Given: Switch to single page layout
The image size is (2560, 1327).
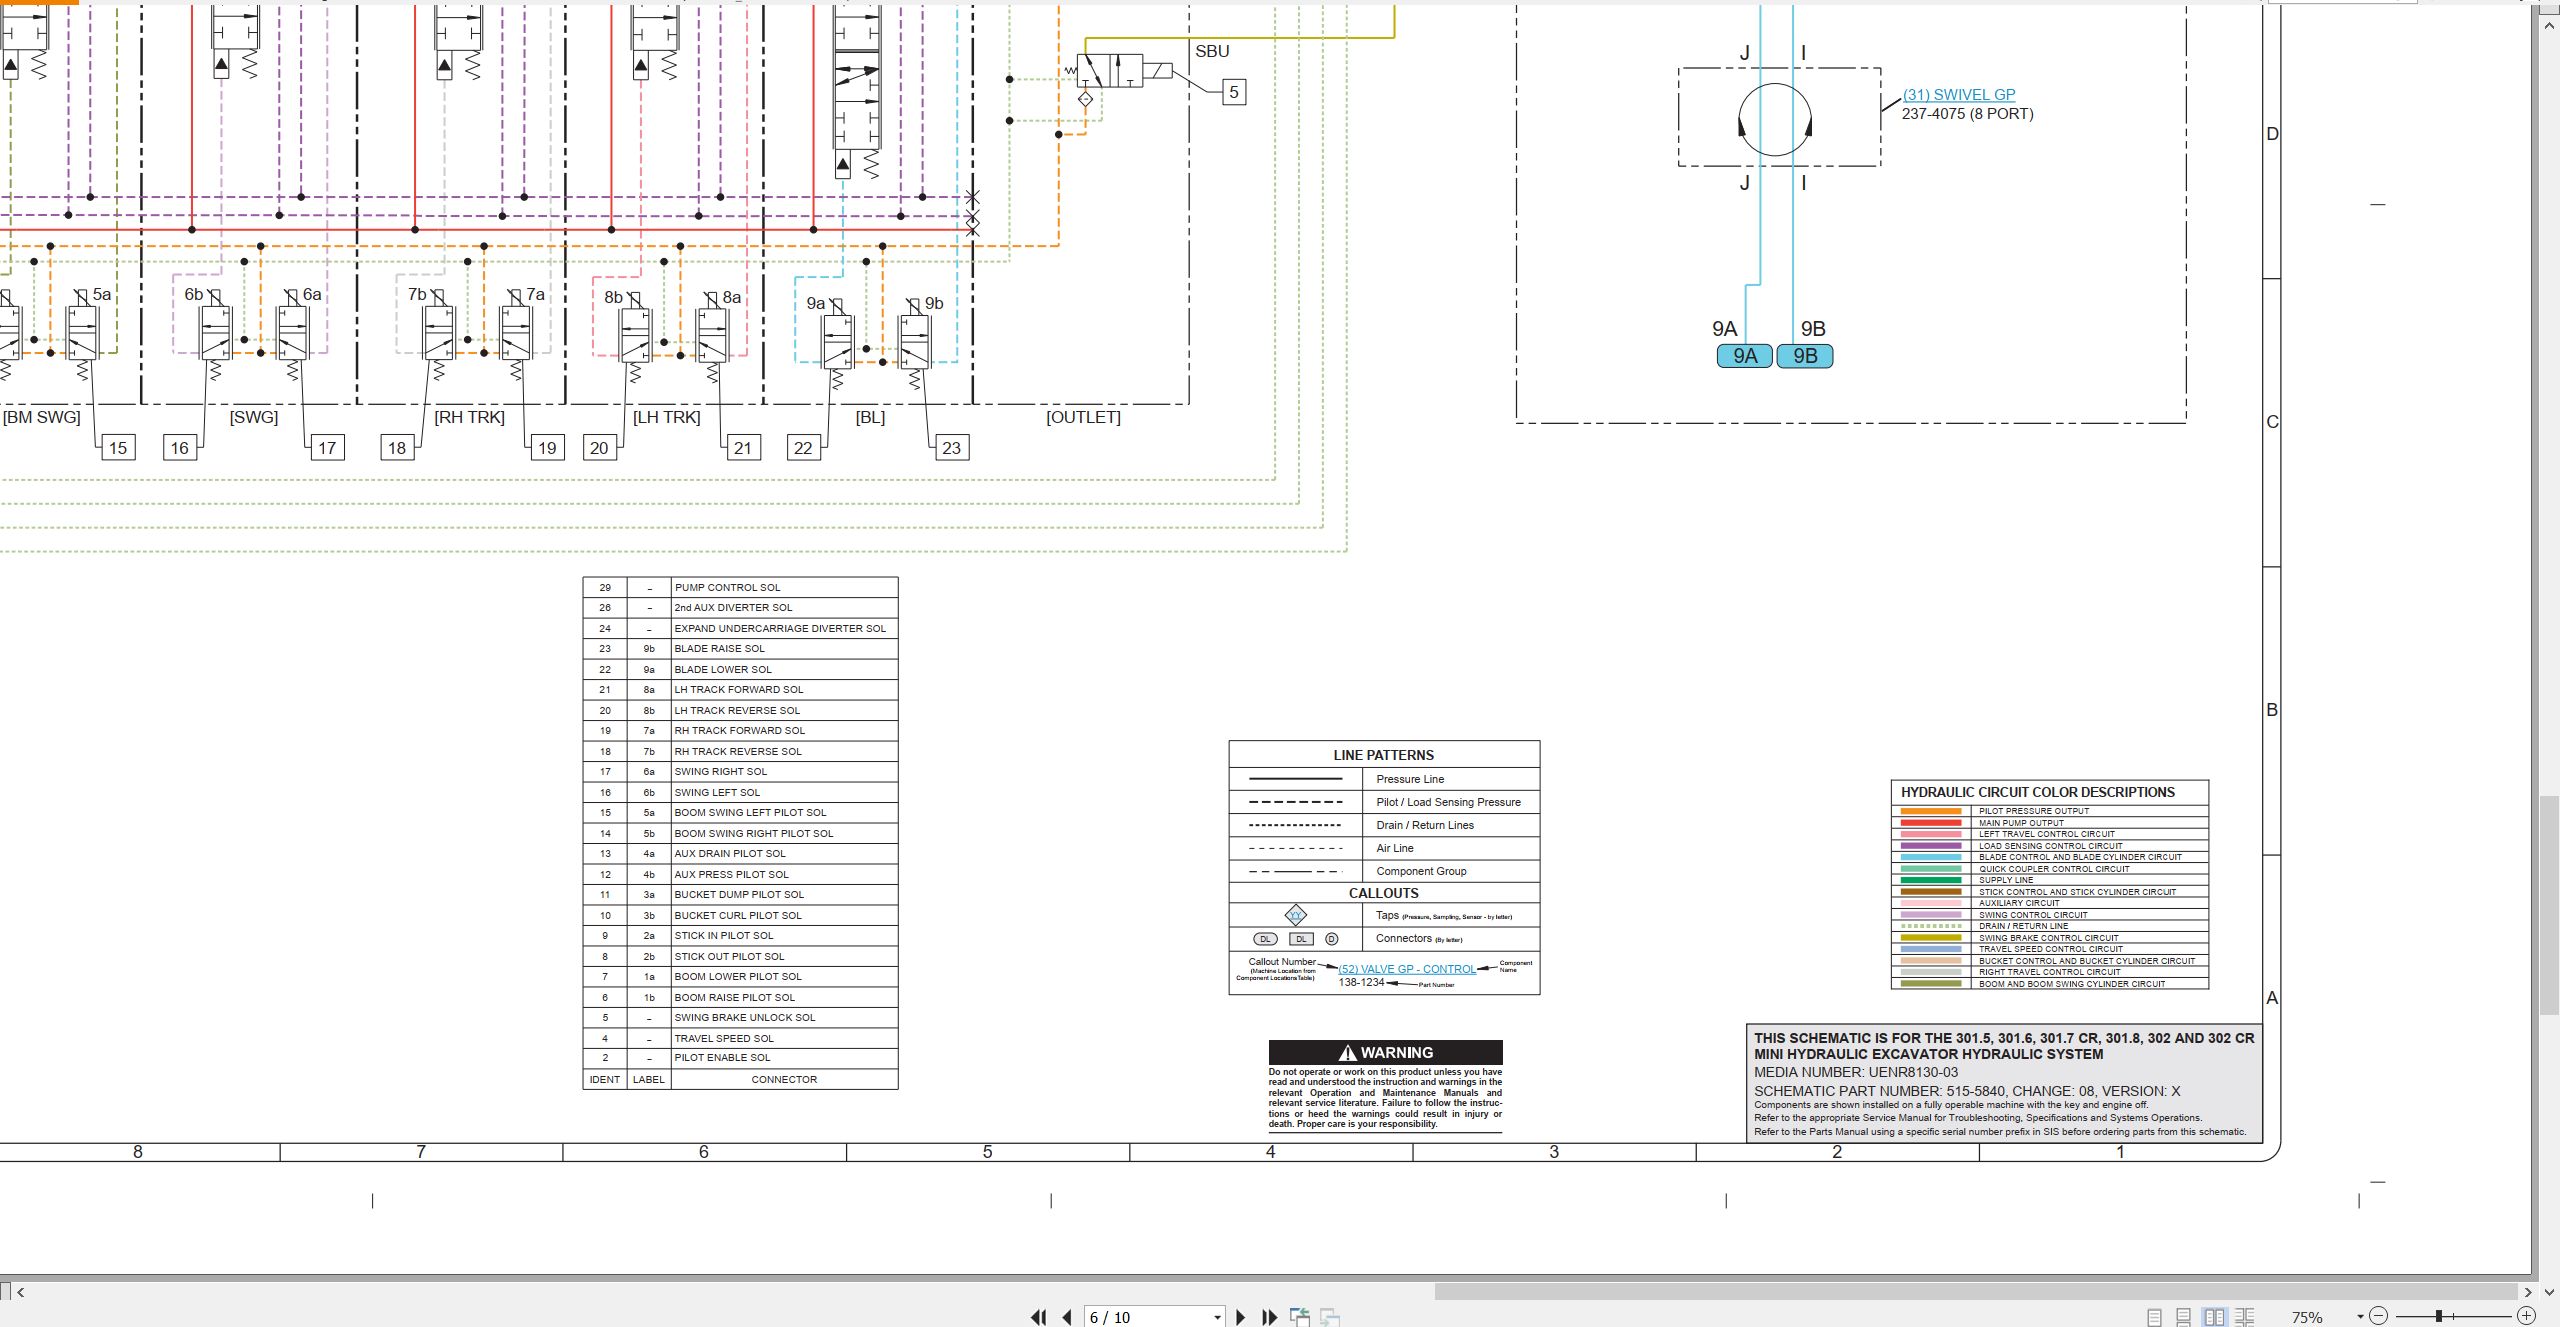Looking at the screenshot, I should click(2154, 1317).
